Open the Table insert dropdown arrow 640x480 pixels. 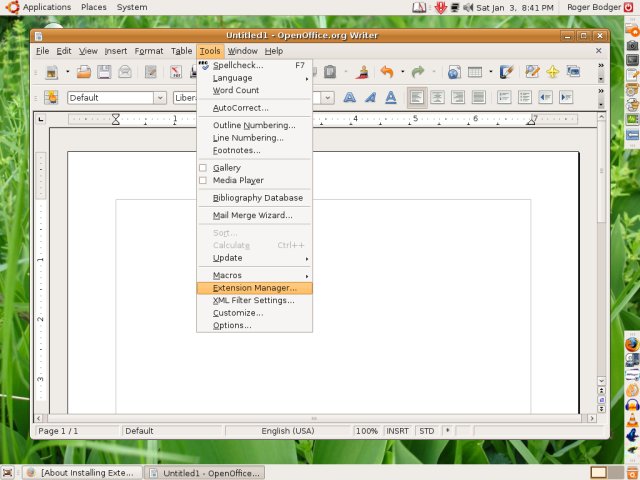491,72
